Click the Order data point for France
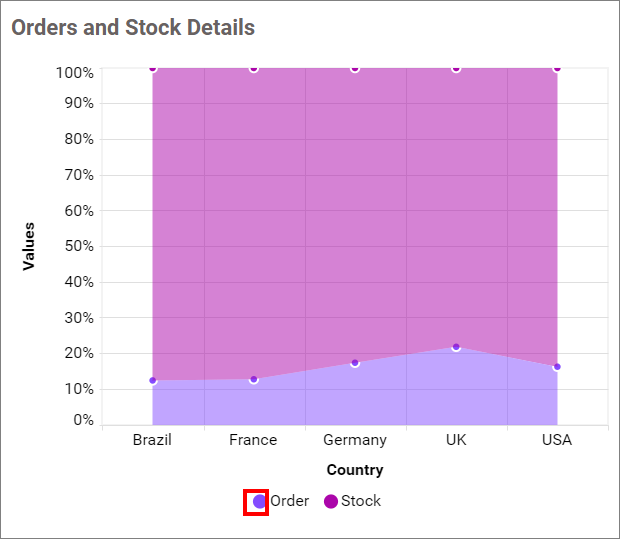 coord(254,379)
